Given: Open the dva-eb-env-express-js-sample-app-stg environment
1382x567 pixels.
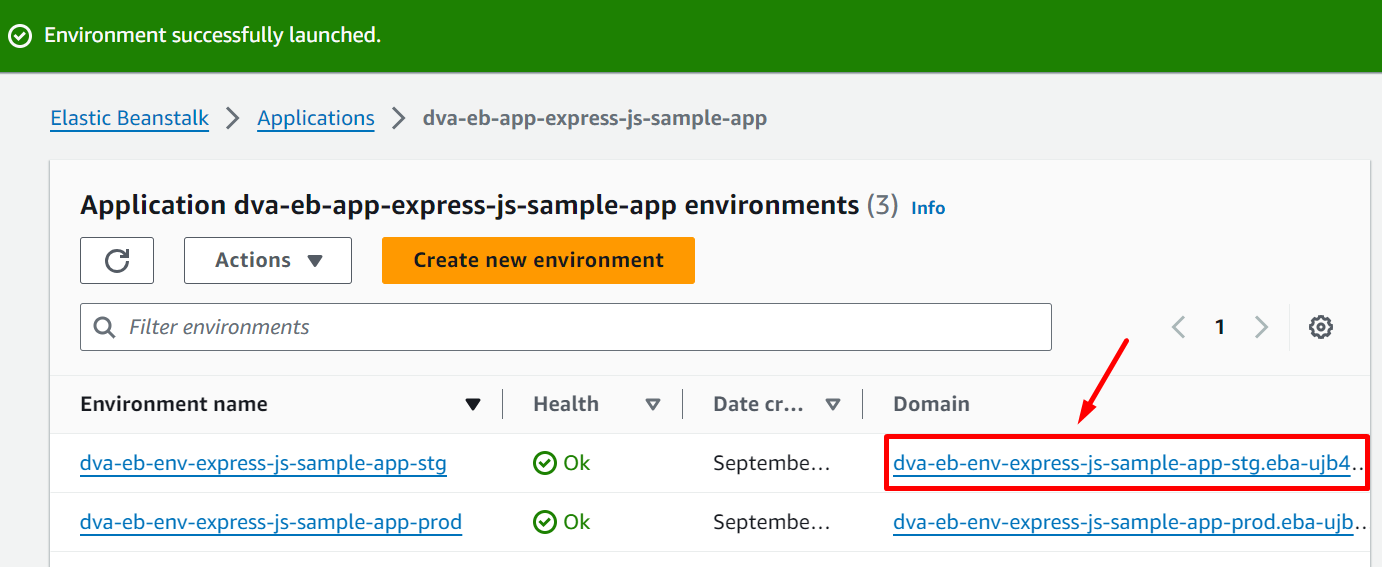Looking at the screenshot, I should (x=263, y=464).
